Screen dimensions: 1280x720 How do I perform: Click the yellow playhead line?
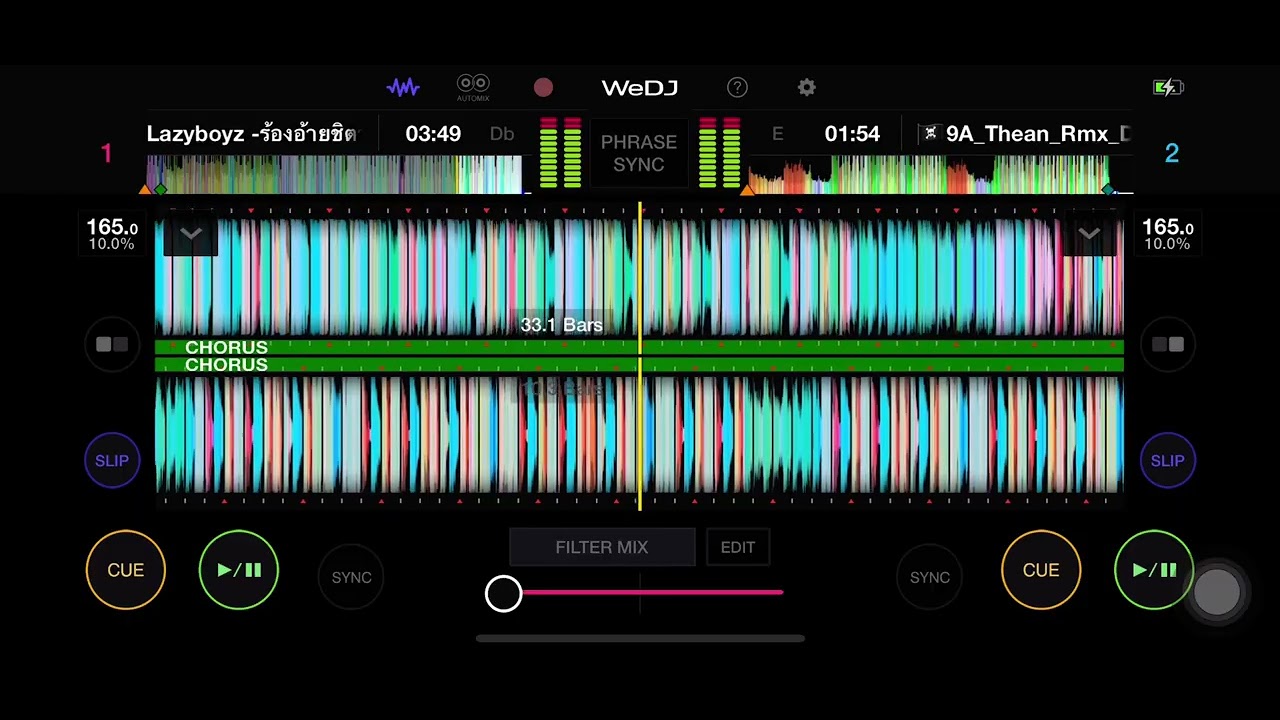[640, 356]
